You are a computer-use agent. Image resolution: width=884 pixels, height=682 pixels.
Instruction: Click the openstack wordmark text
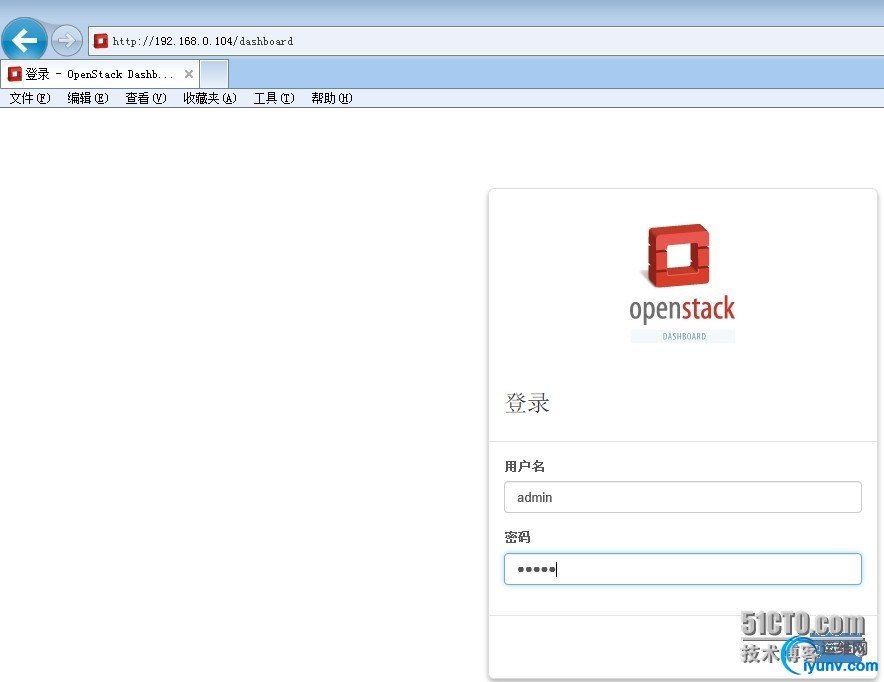(682, 309)
